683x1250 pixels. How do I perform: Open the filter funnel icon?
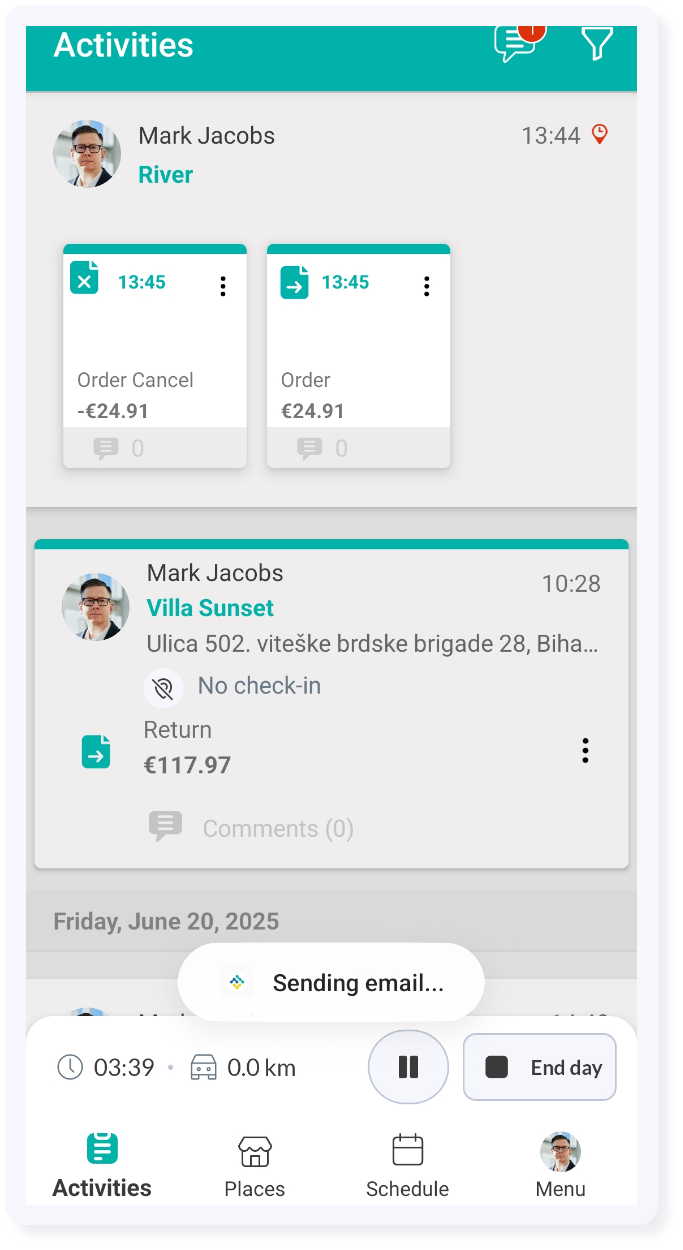click(596, 43)
